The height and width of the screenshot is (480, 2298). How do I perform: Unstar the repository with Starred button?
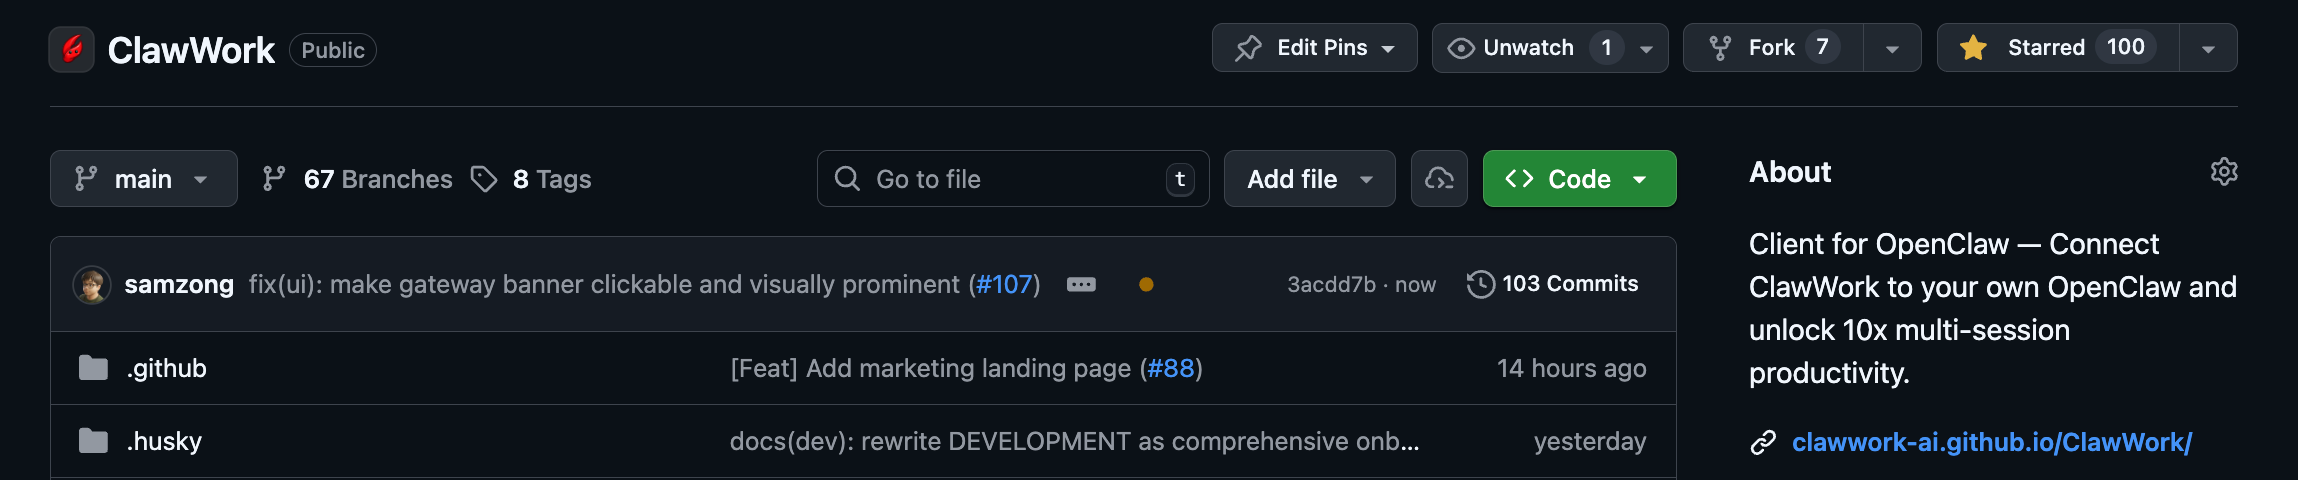pyautogui.click(x=2058, y=48)
